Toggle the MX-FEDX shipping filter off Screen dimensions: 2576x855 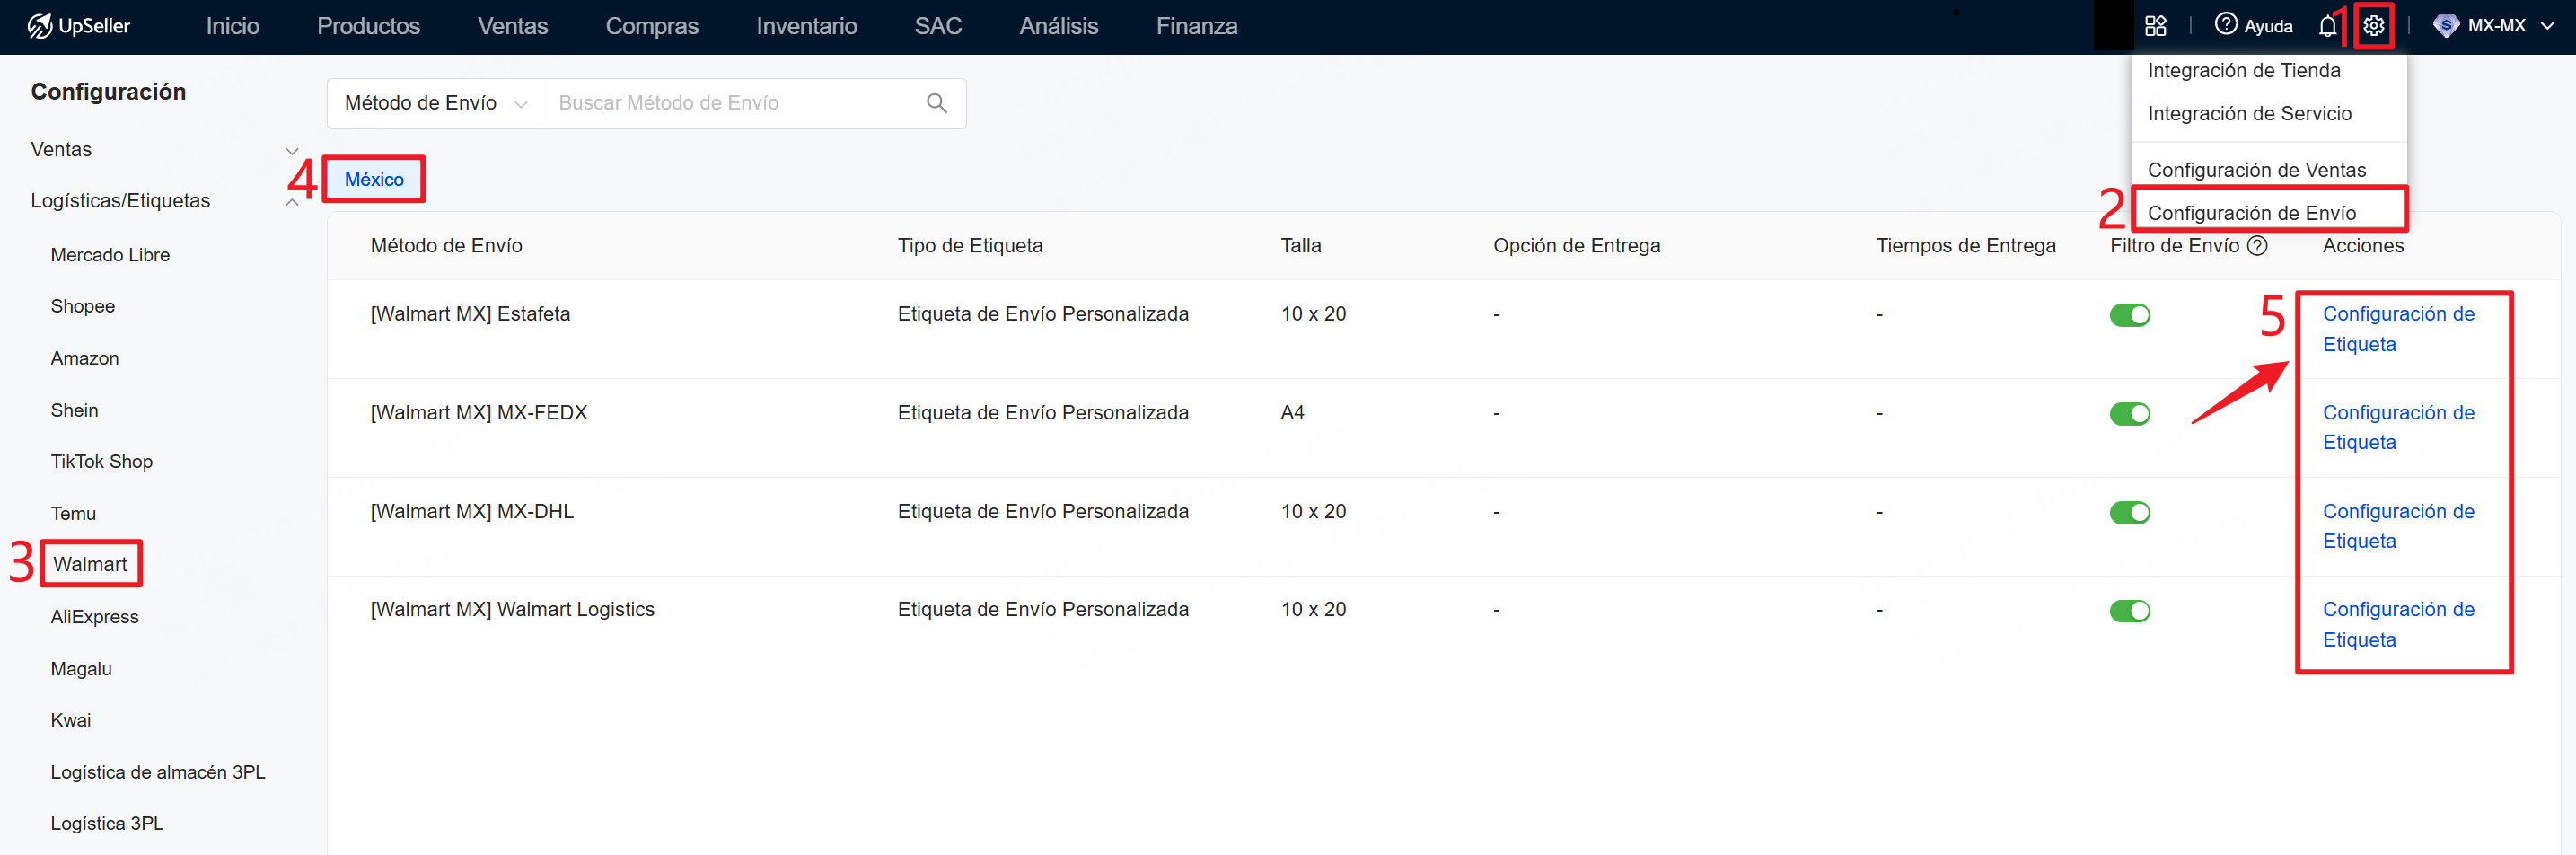[x=2131, y=413]
